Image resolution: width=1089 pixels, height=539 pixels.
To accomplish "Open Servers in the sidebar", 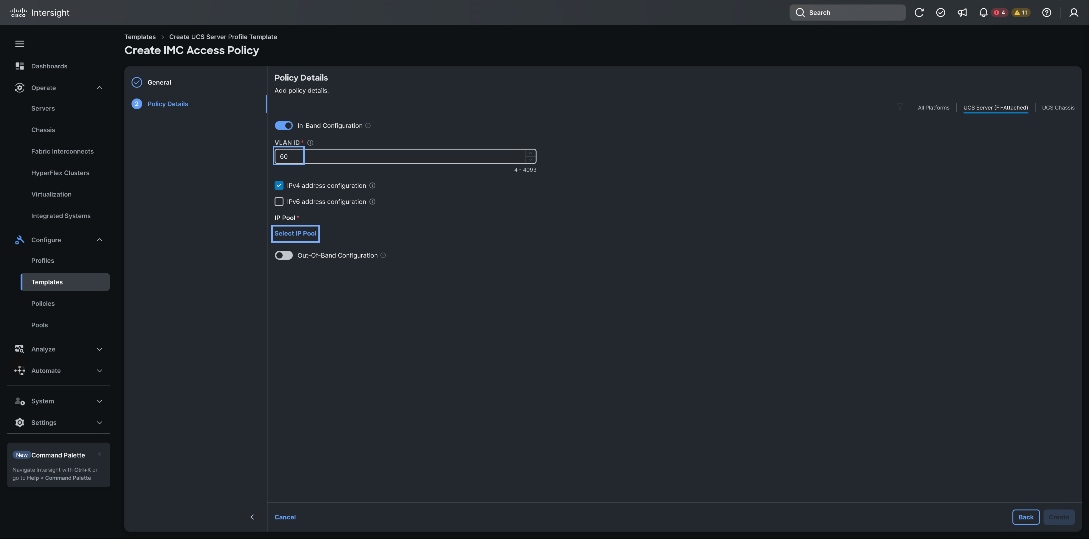I will pos(43,108).
